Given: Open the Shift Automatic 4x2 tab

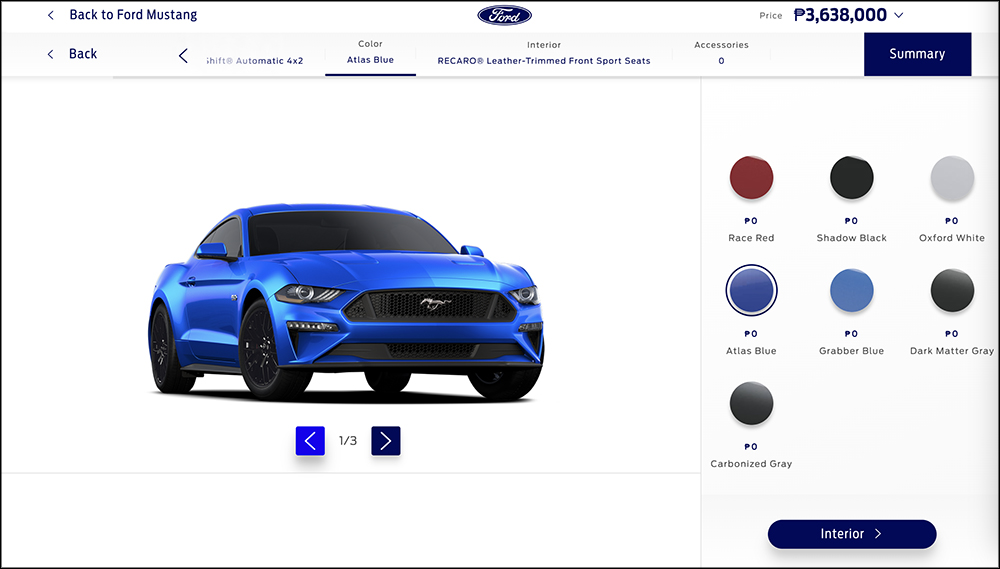Looking at the screenshot, I should (x=254, y=61).
